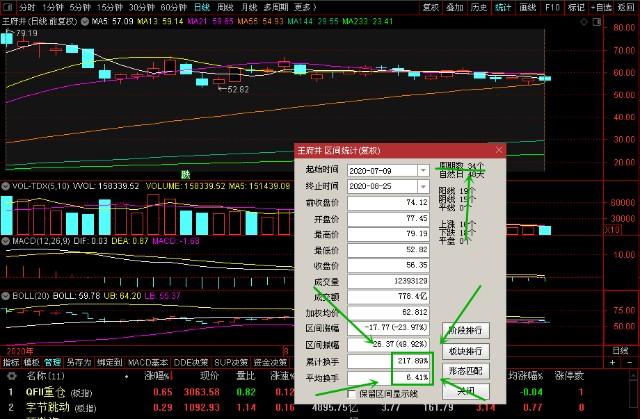The image size is (640, 419).
Task: Click the 最高价 field showing 79.19
Action: [x=388, y=234]
